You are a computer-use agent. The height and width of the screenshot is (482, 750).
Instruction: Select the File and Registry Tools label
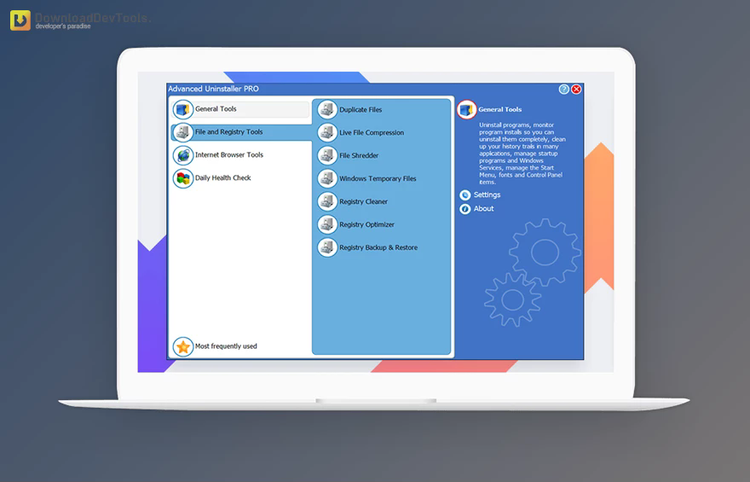point(229,132)
